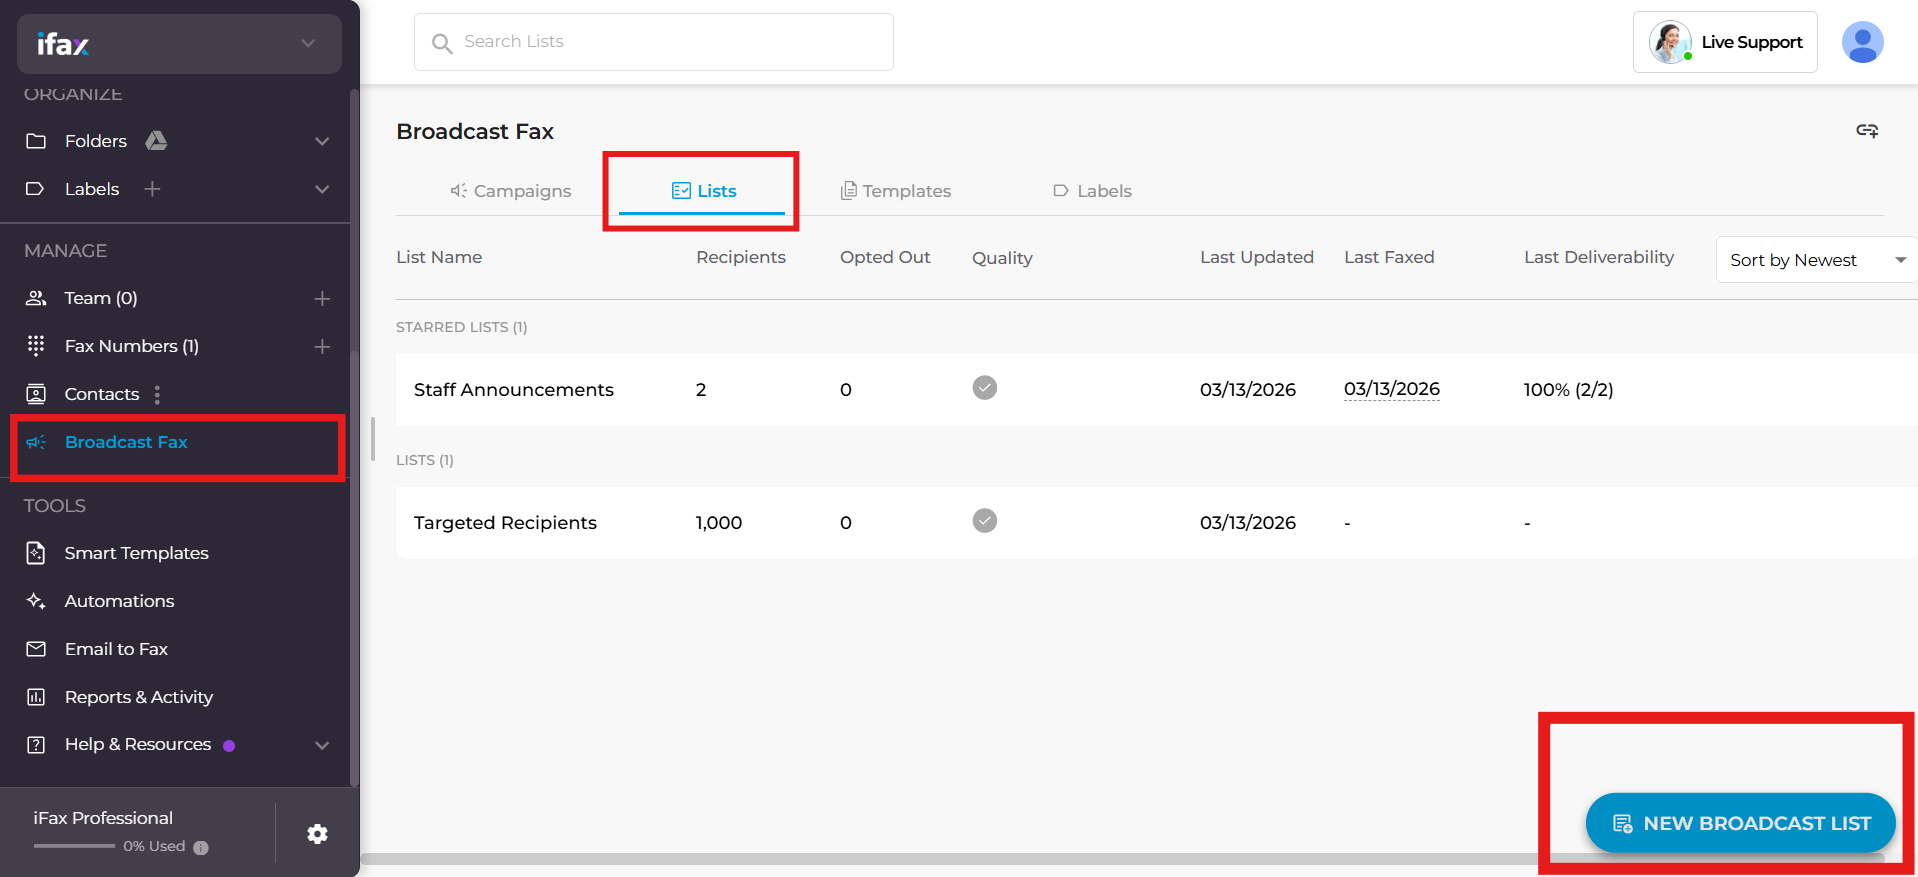Open Live Support chat
The width and height of the screenshot is (1918, 877).
[1725, 42]
